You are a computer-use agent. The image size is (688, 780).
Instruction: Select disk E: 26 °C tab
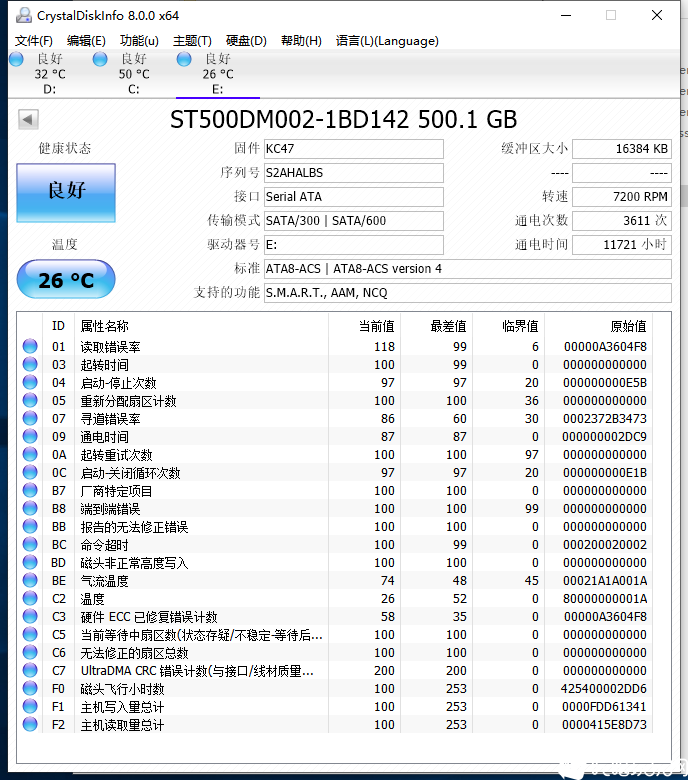tap(218, 74)
